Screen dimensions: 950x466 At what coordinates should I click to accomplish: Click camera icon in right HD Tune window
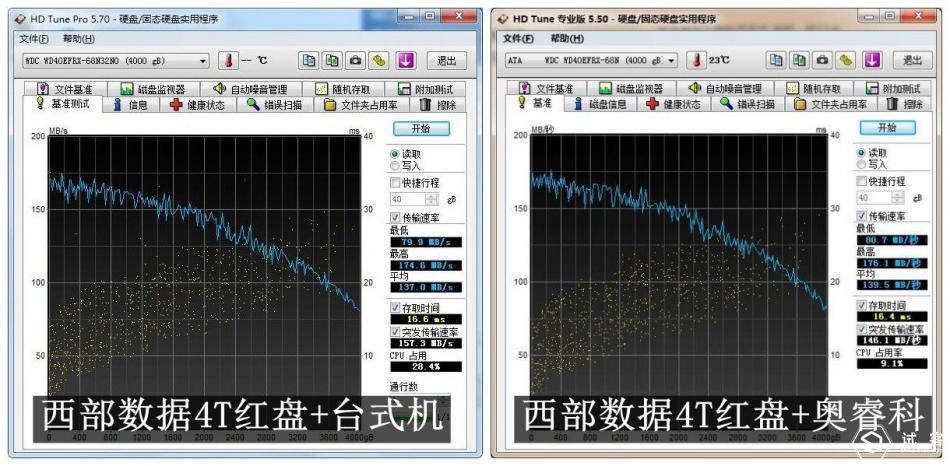[x=823, y=60]
